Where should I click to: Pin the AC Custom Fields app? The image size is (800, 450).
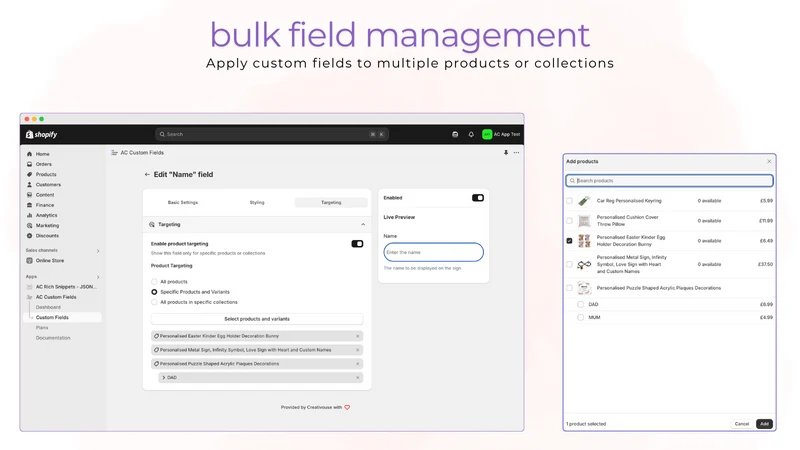coord(506,153)
